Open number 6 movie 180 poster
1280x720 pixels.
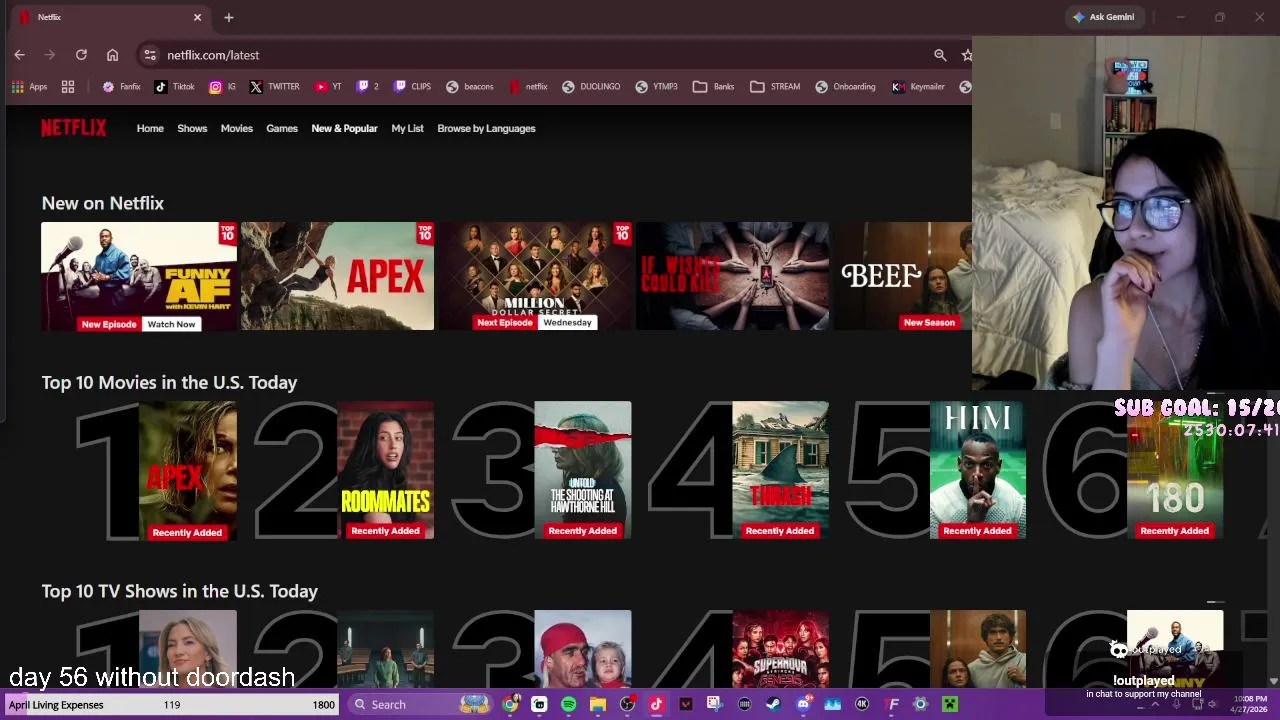point(1175,470)
